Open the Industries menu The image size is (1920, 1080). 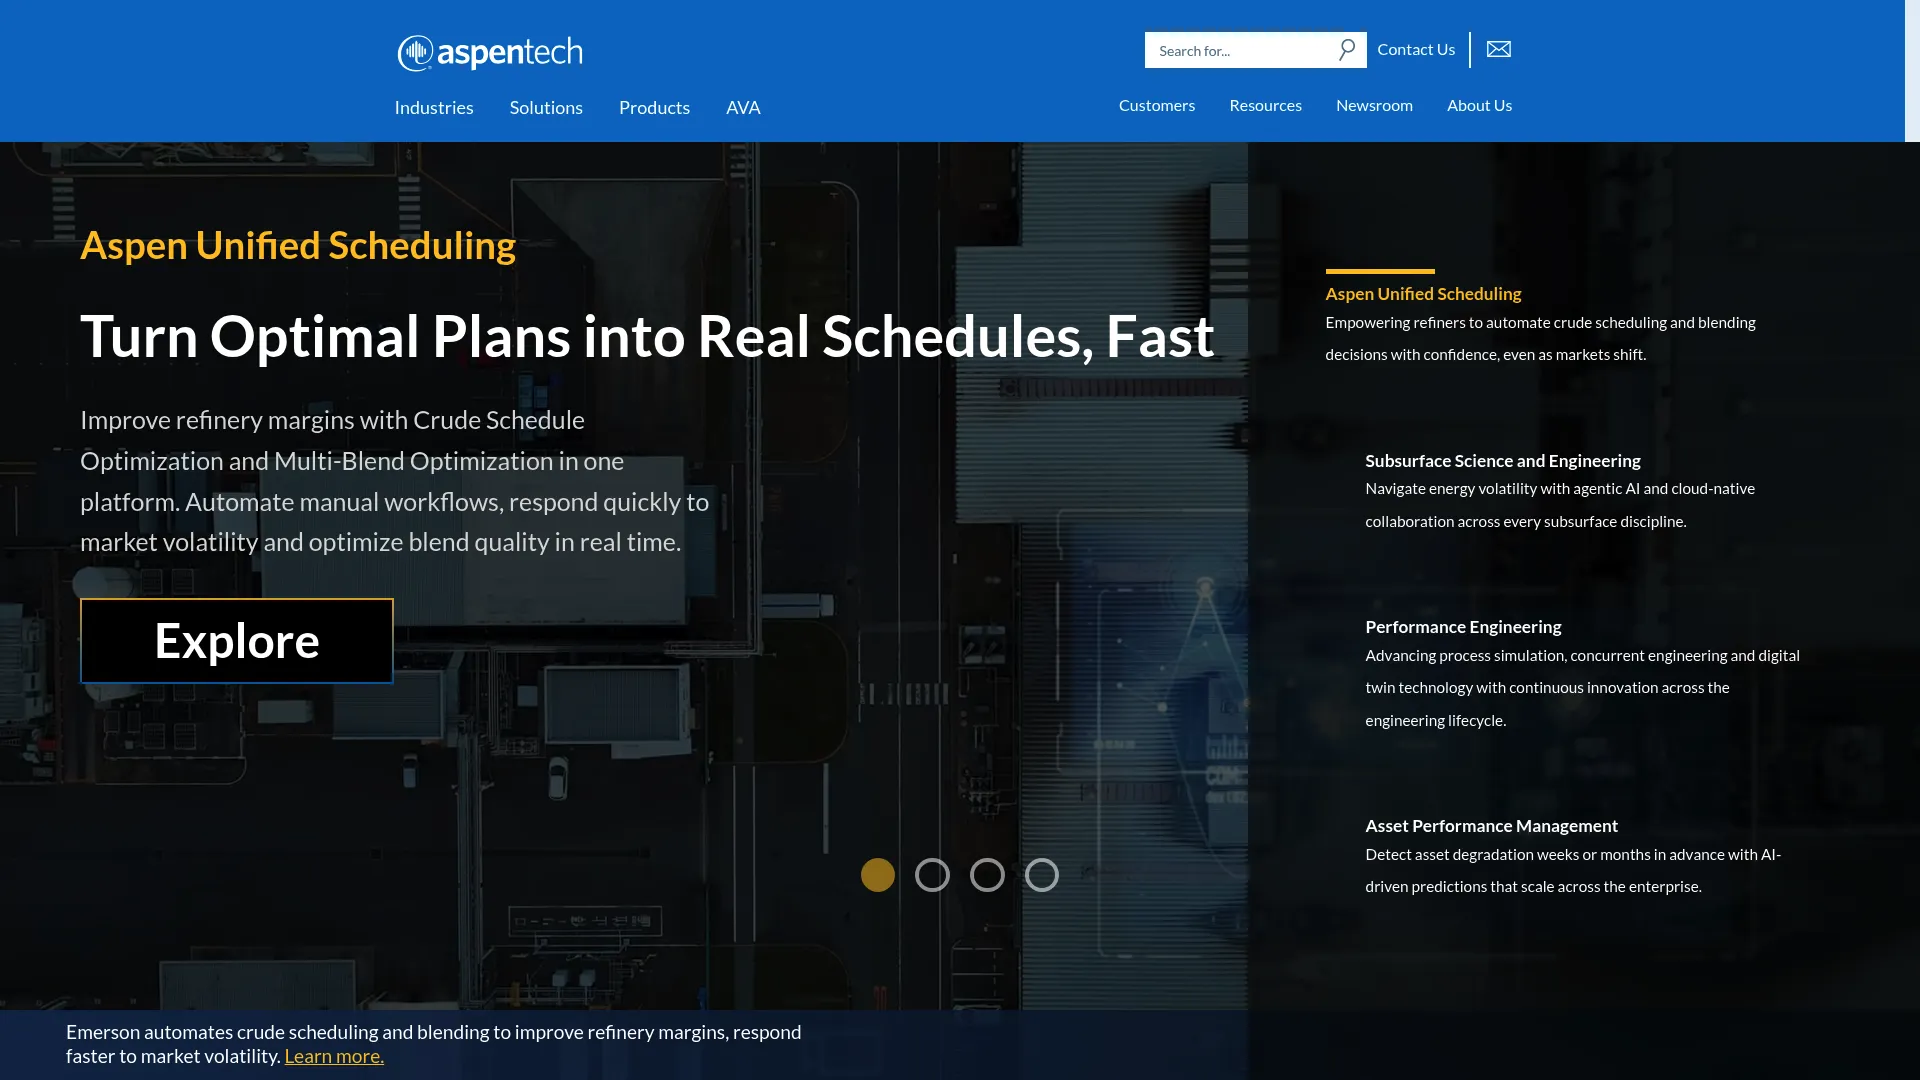[x=434, y=107]
